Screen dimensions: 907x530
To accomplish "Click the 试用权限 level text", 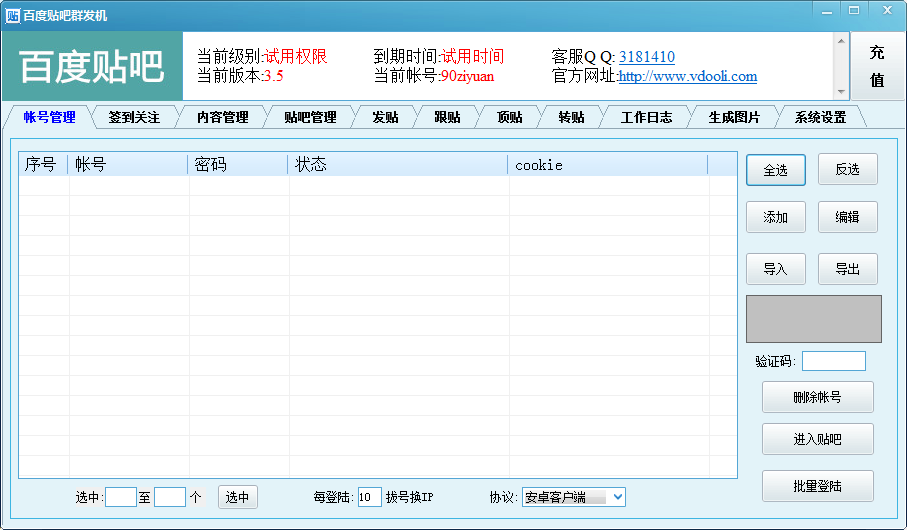I will 296,57.
